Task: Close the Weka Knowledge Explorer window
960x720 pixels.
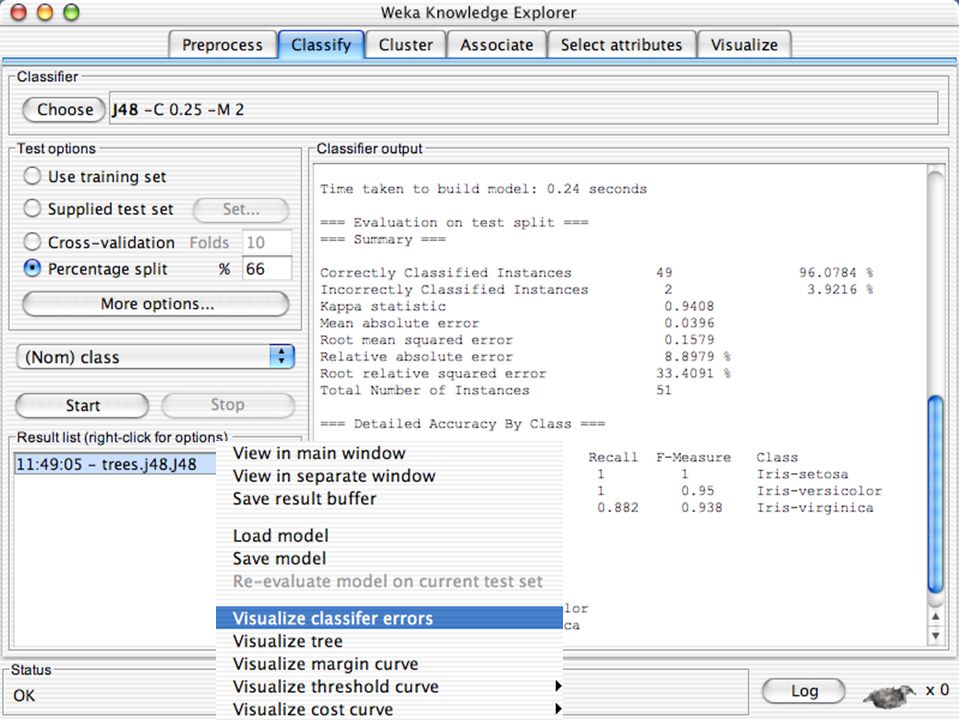Action: 18,12
